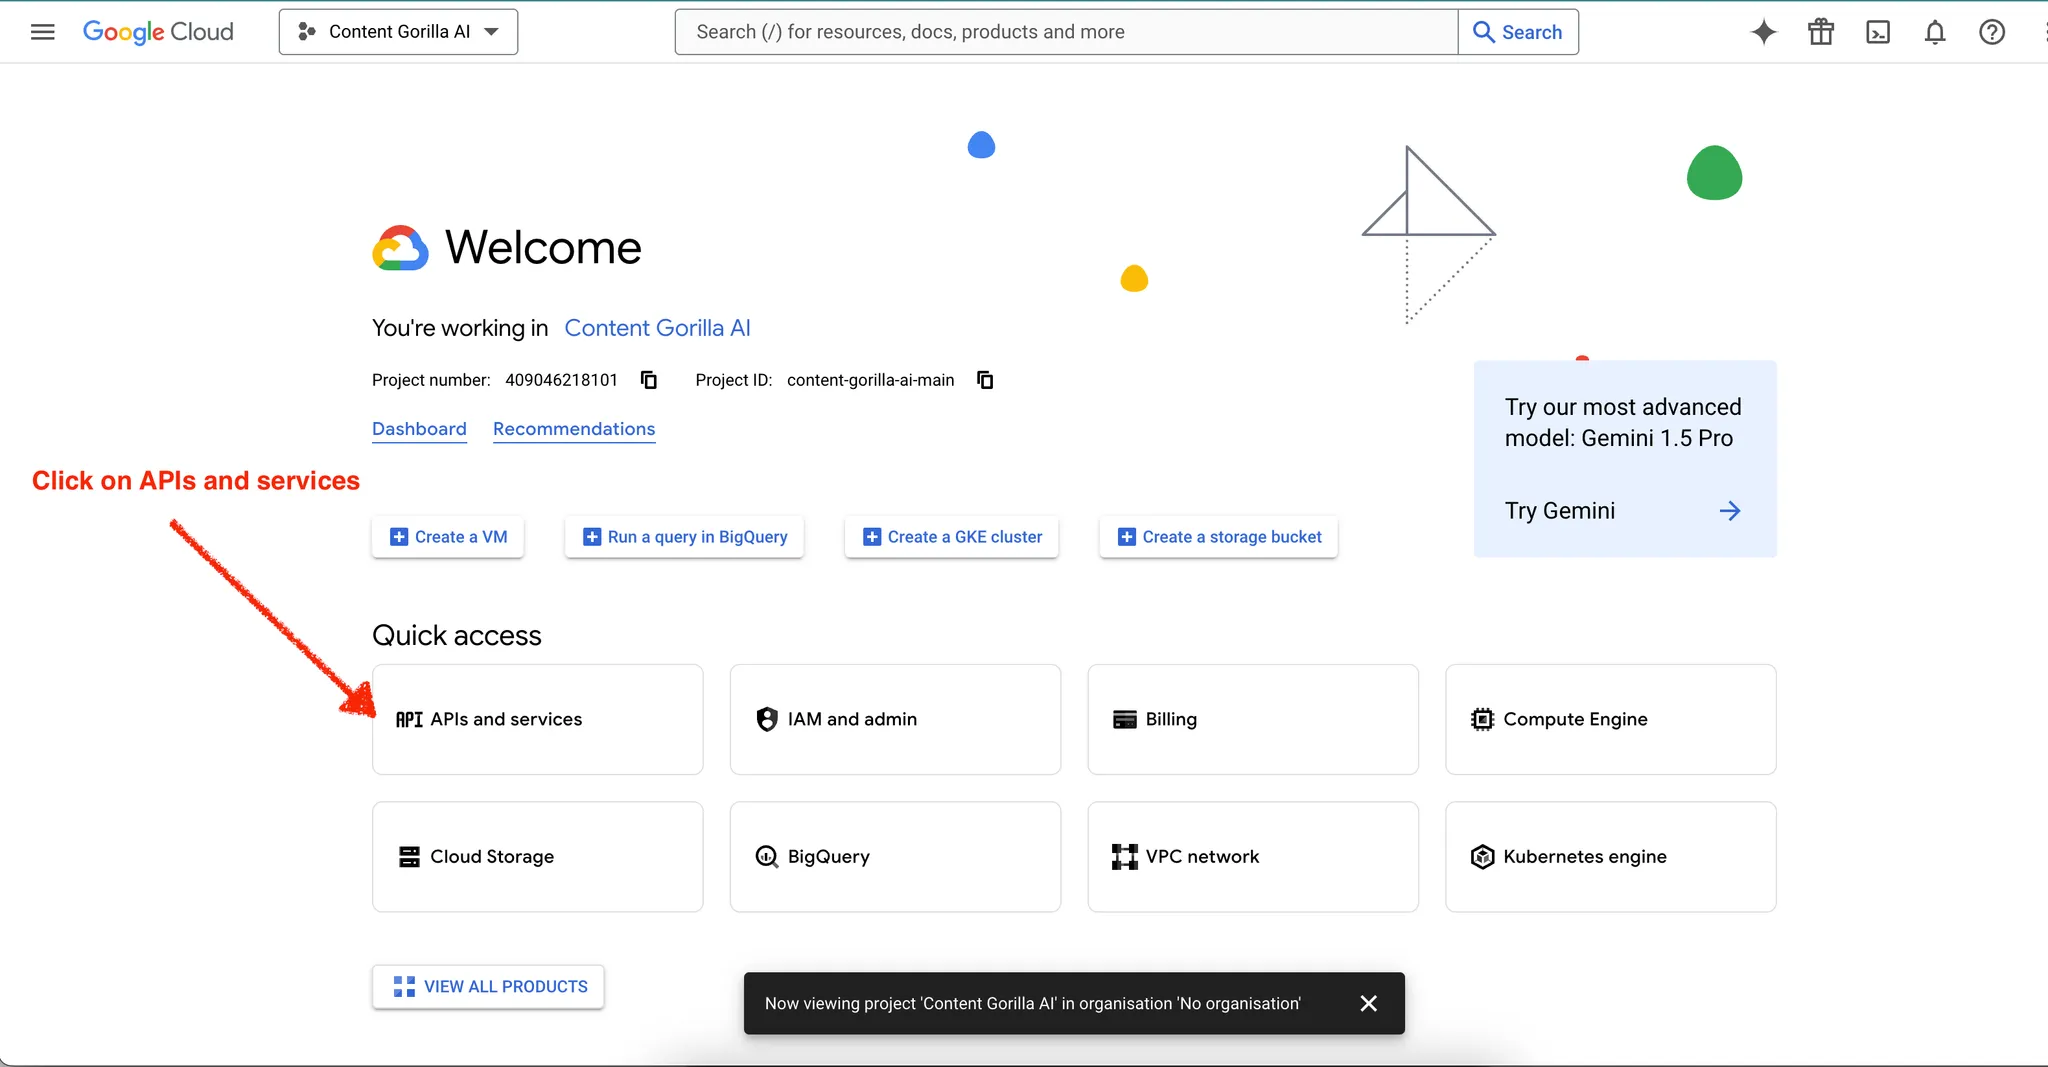Click the Kubernetes engine hexagon icon
Screen dimensions: 2048x1067
point(1482,857)
